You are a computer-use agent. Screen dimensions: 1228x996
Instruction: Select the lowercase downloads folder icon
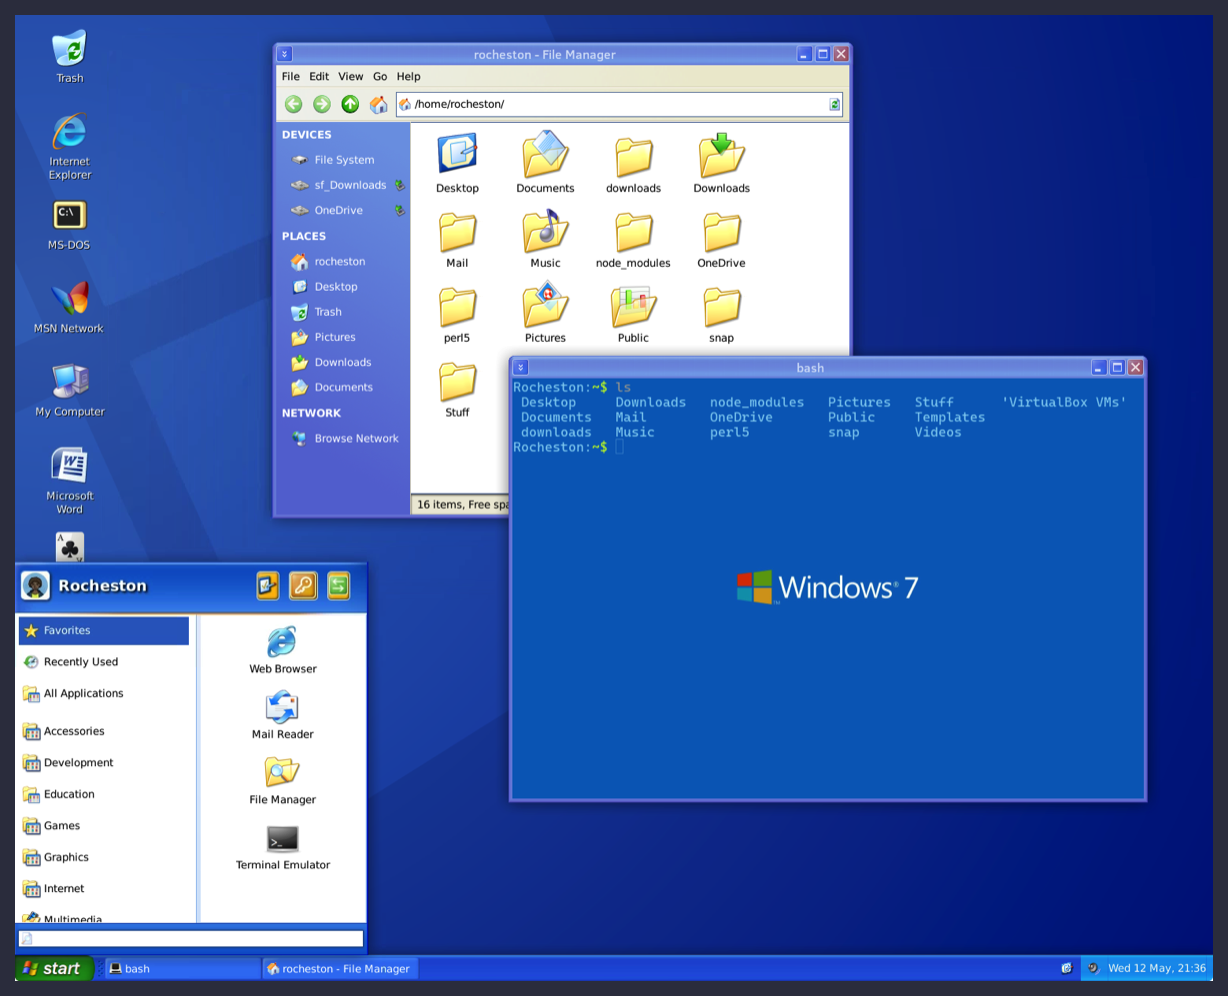(633, 156)
